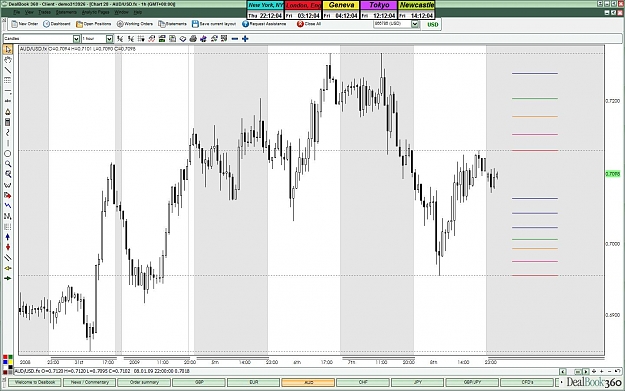Viewport: 625px width, 391px height.
Task: Select the calculator tool in sidebar
Action: 8,122
